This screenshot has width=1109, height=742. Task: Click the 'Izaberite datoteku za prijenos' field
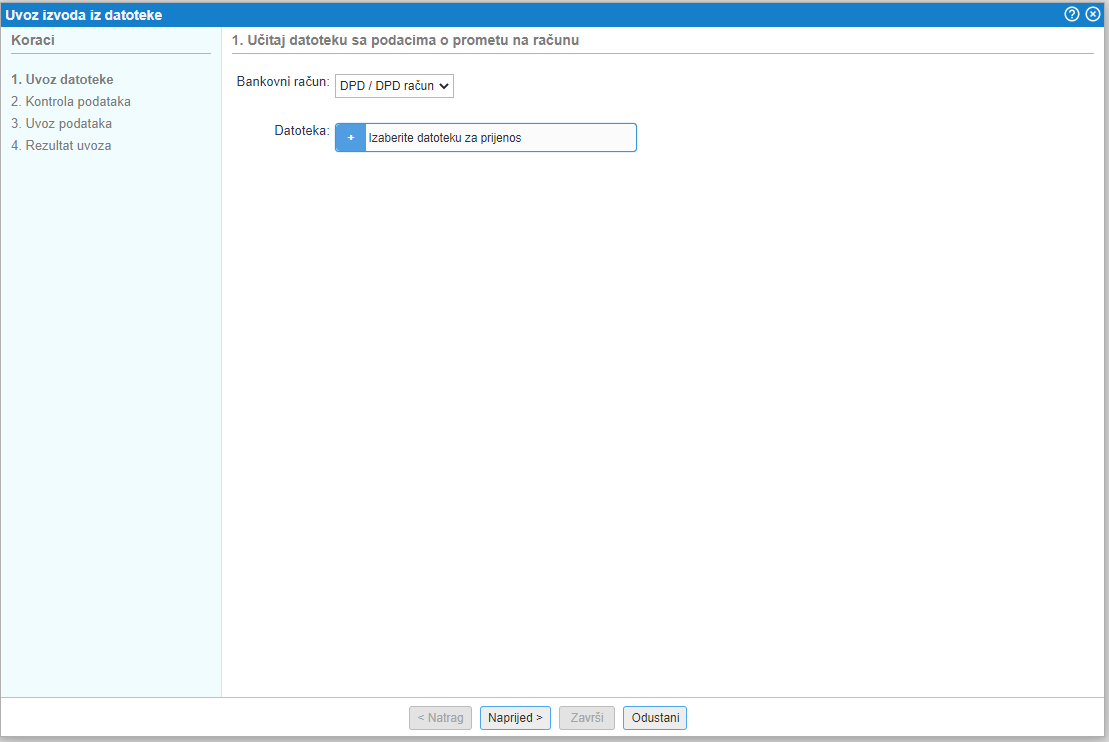pos(500,138)
